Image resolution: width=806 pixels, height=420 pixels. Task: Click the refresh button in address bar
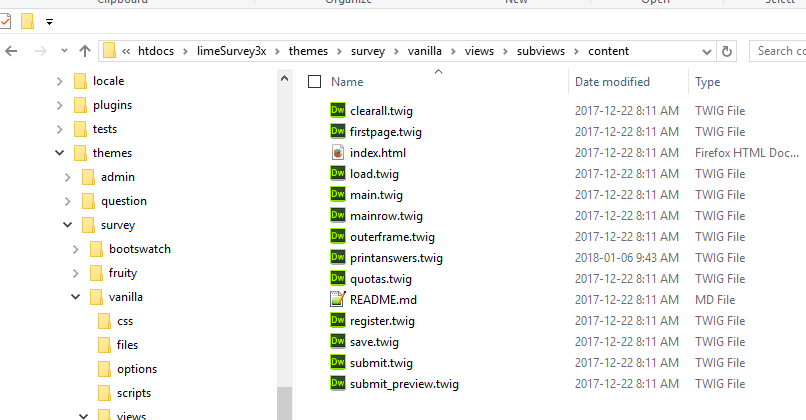(x=726, y=51)
